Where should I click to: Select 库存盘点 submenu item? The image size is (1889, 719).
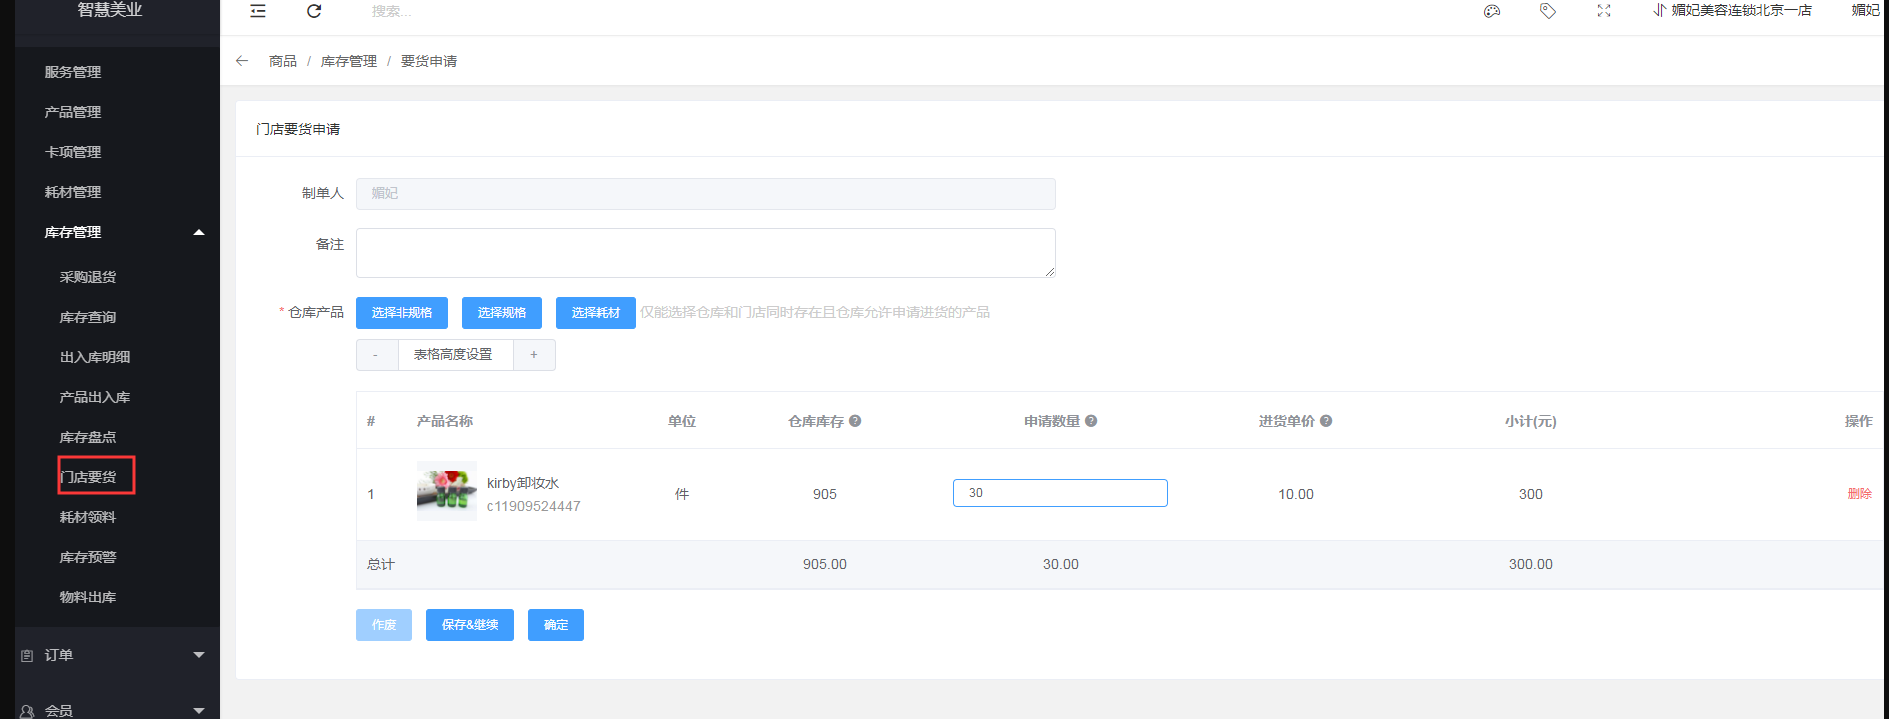point(88,437)
